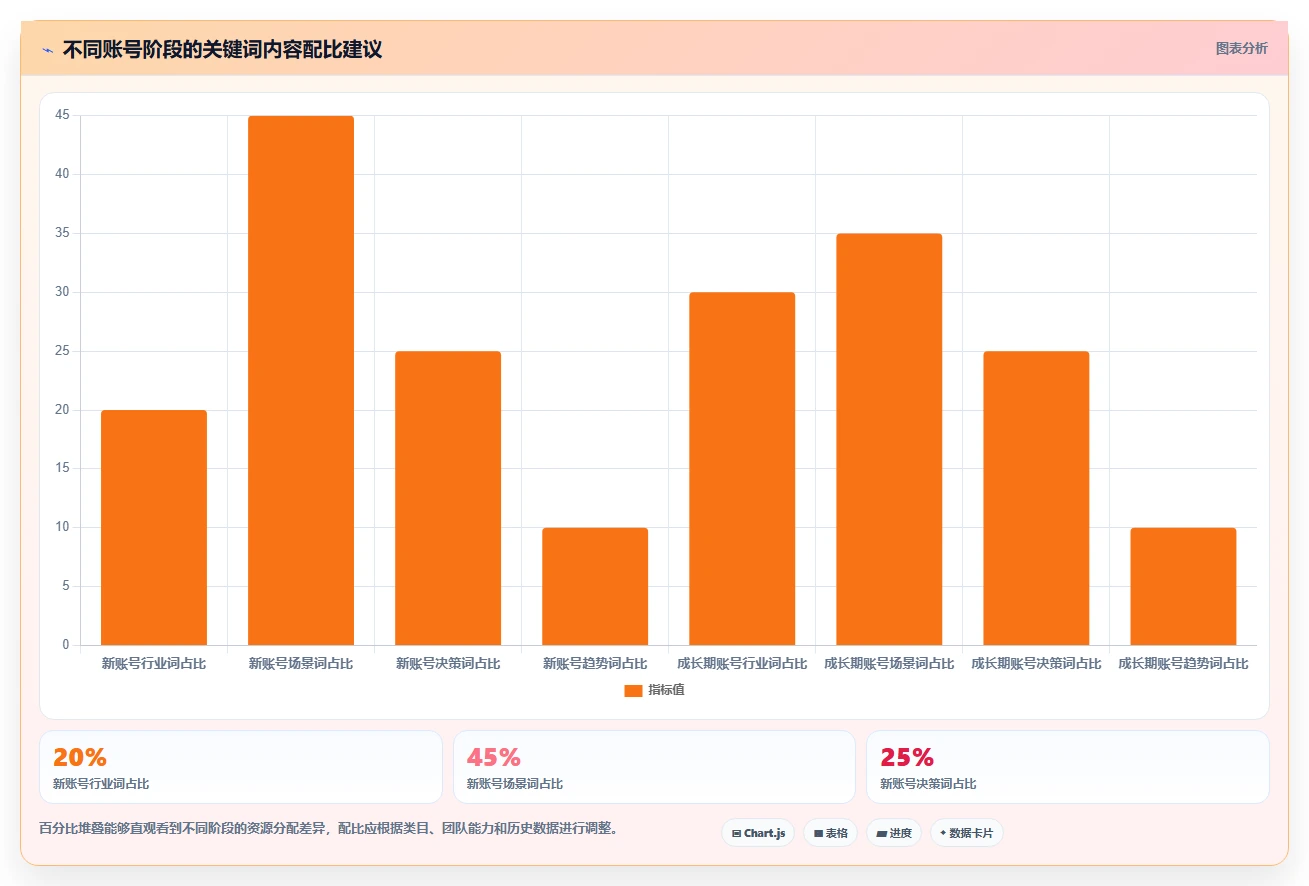This screenshot has width=1309, height=886.
Task: Click x-axis label 新账号行业词占比
Action: pos(154,663)
